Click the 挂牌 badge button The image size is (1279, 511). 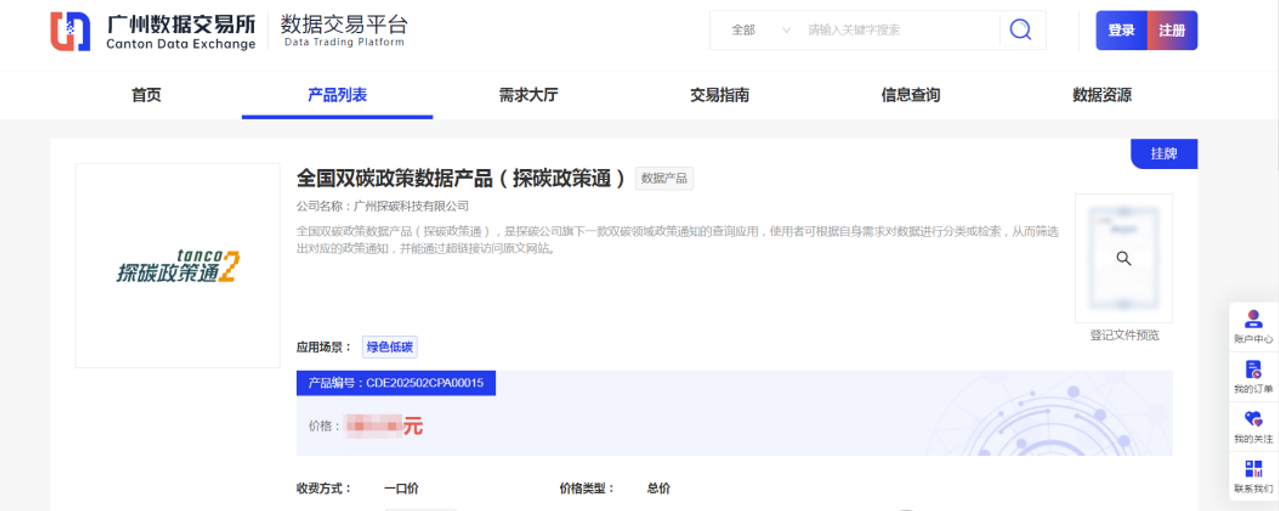[x=1164, y=154]
